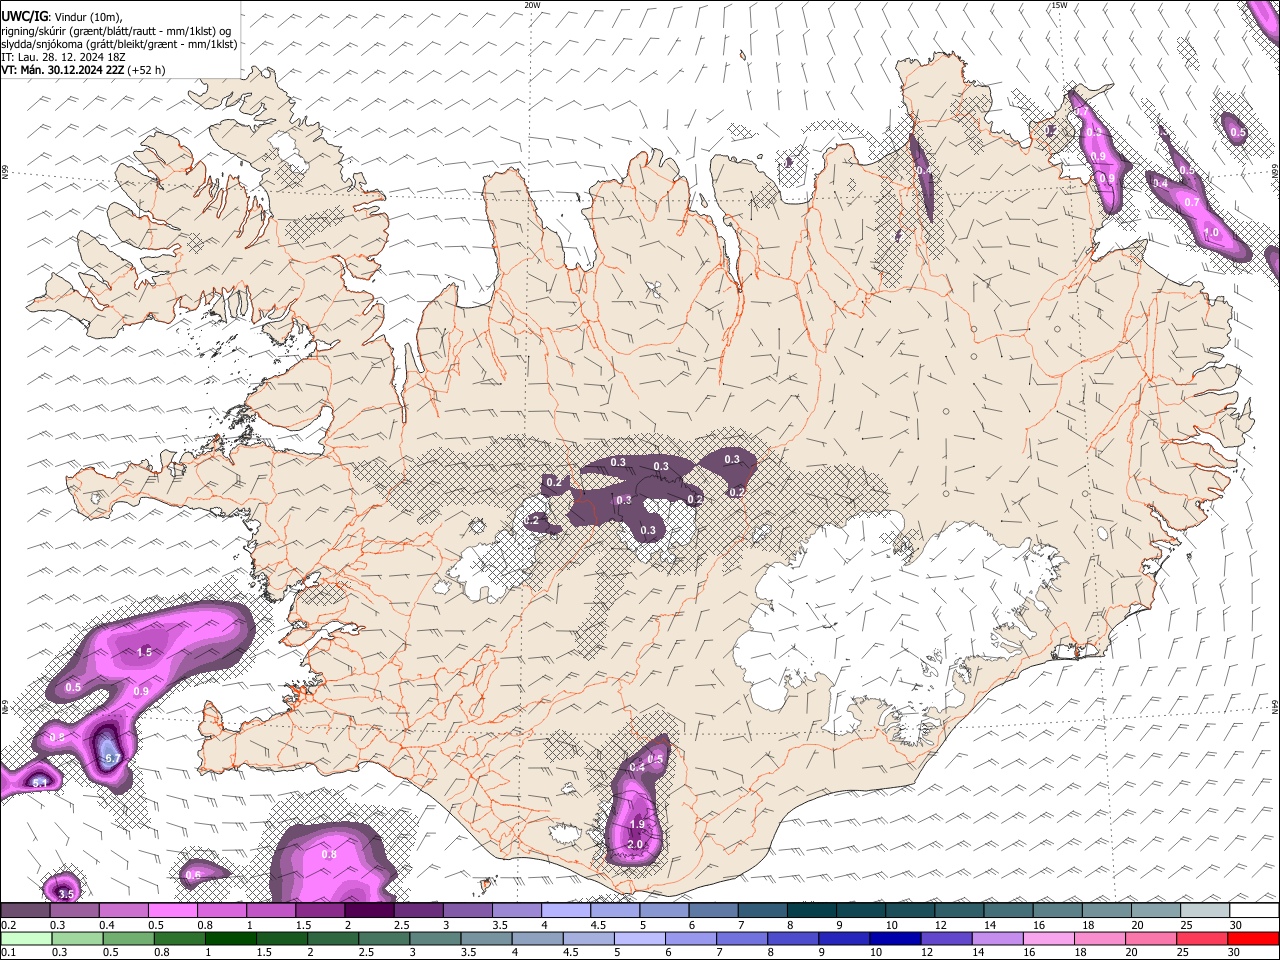Click the '1.9' precipitation value on the map
Viewport: 1280px width, 960px height.
tap(637, 825)
